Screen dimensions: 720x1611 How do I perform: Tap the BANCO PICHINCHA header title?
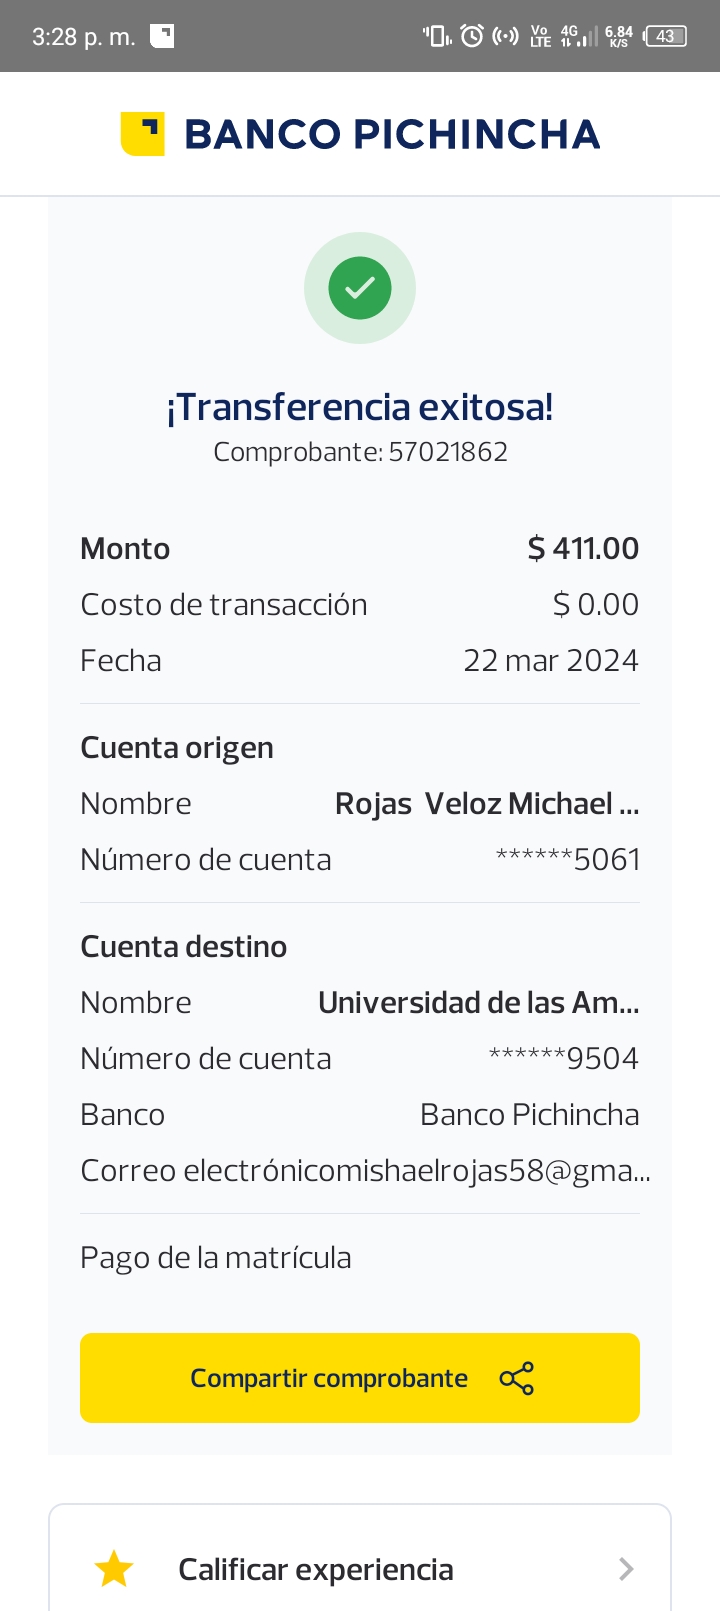392,134
